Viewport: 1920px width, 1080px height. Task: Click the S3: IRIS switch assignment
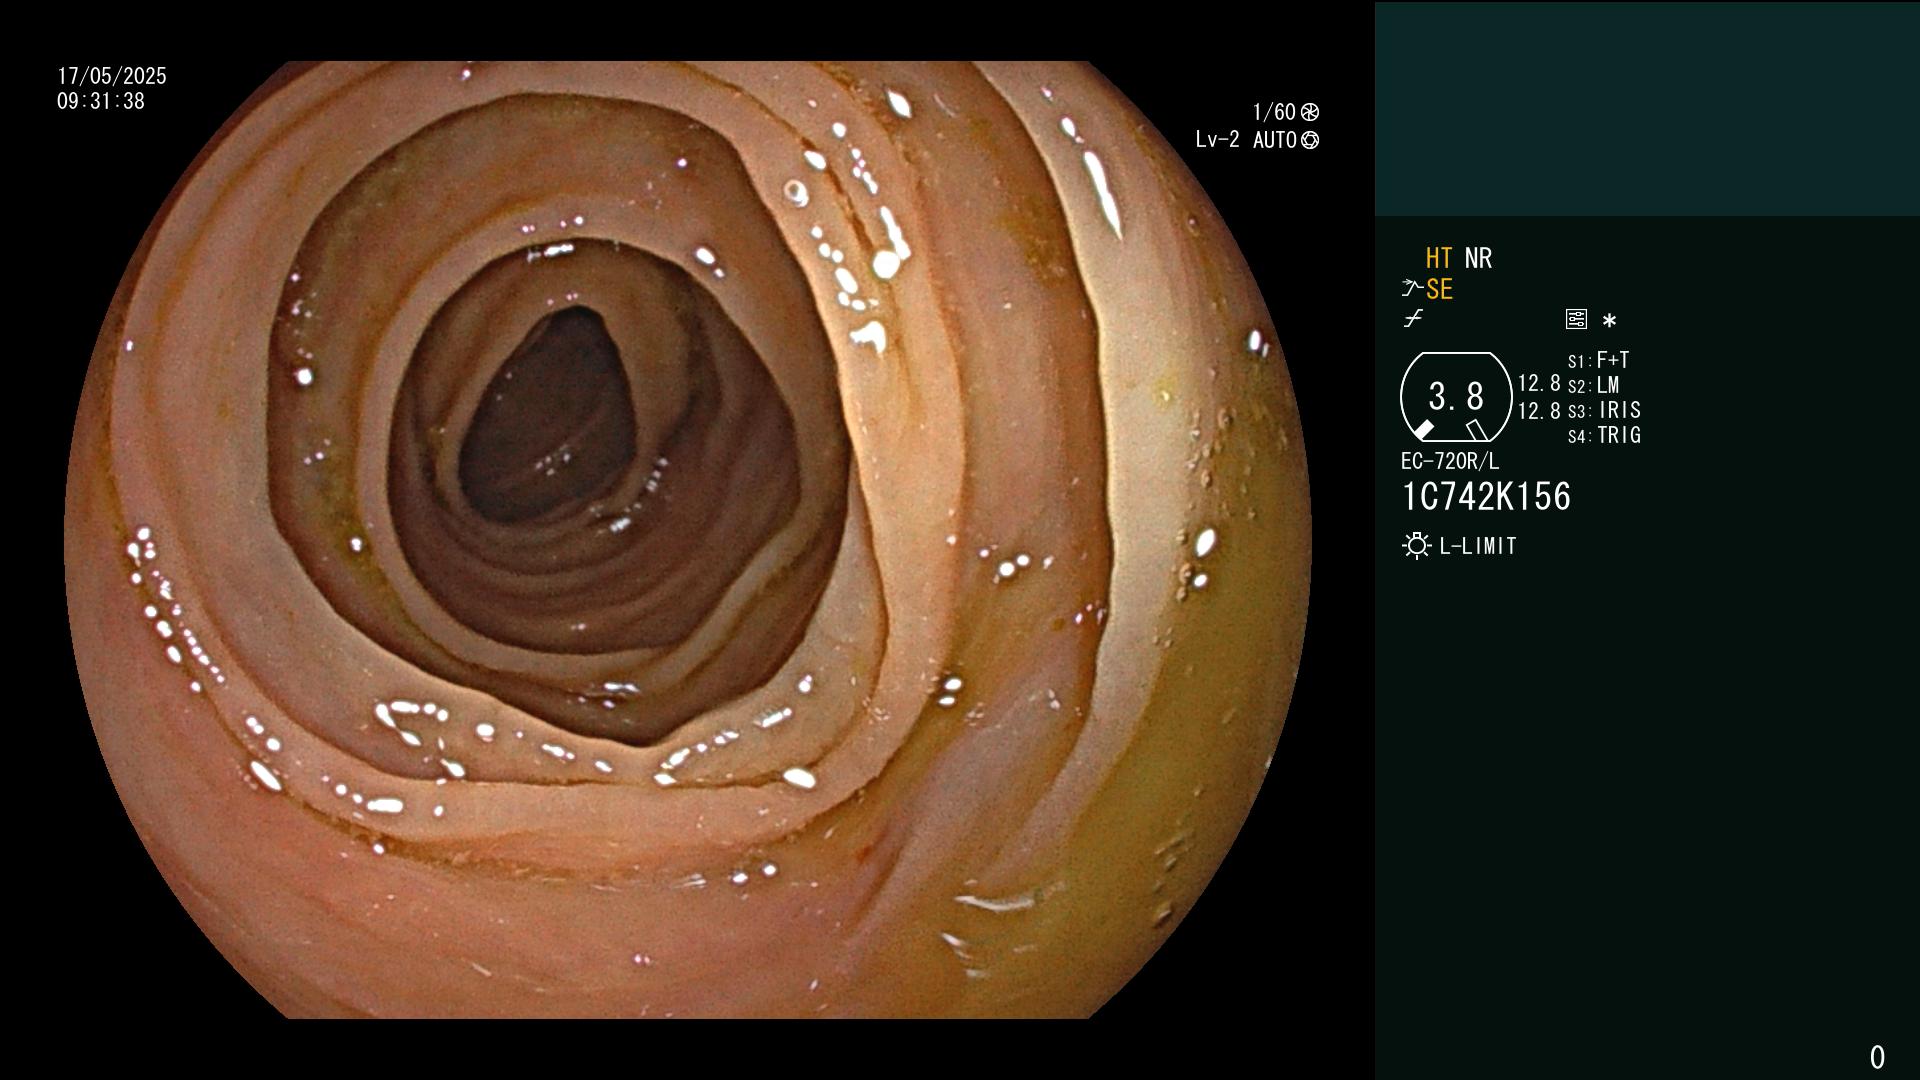coord(1604,410)
